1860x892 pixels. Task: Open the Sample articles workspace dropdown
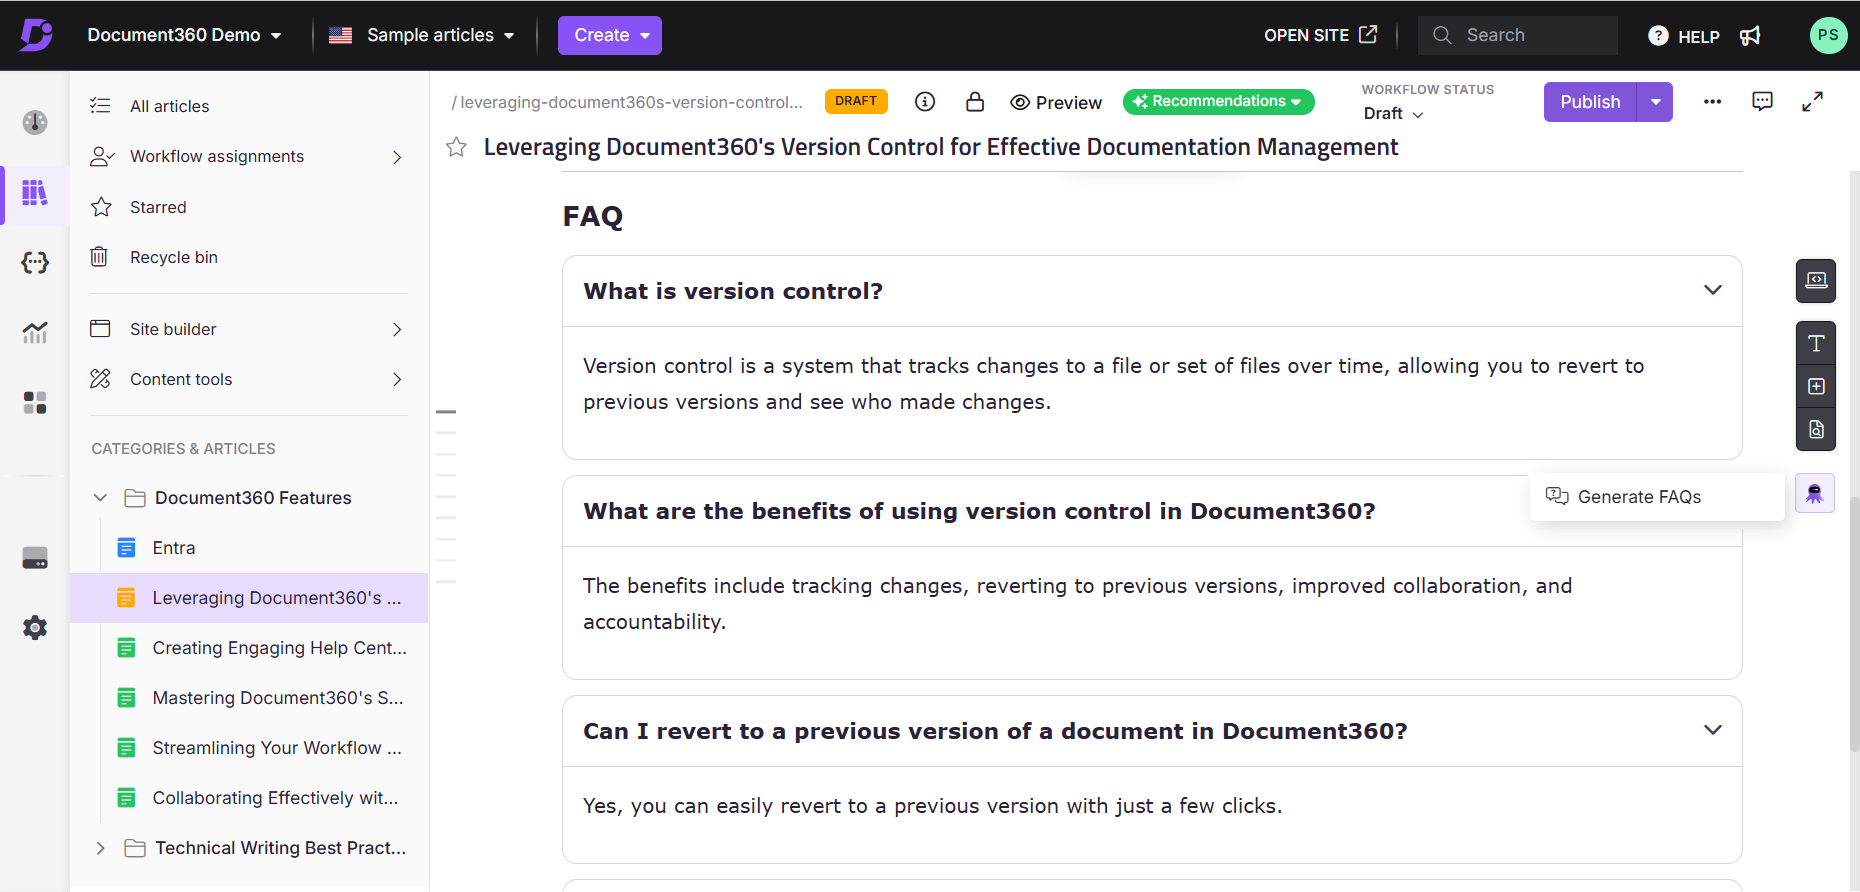pyautogui.click(x=422, y=35)
